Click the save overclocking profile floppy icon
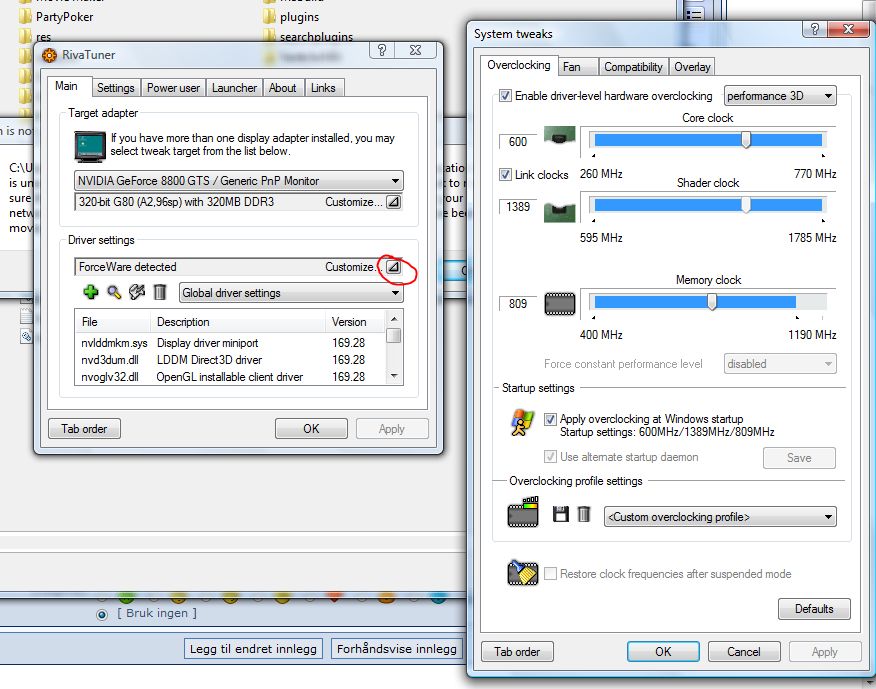This screenshot has width=876, height=689. [560, 514]
